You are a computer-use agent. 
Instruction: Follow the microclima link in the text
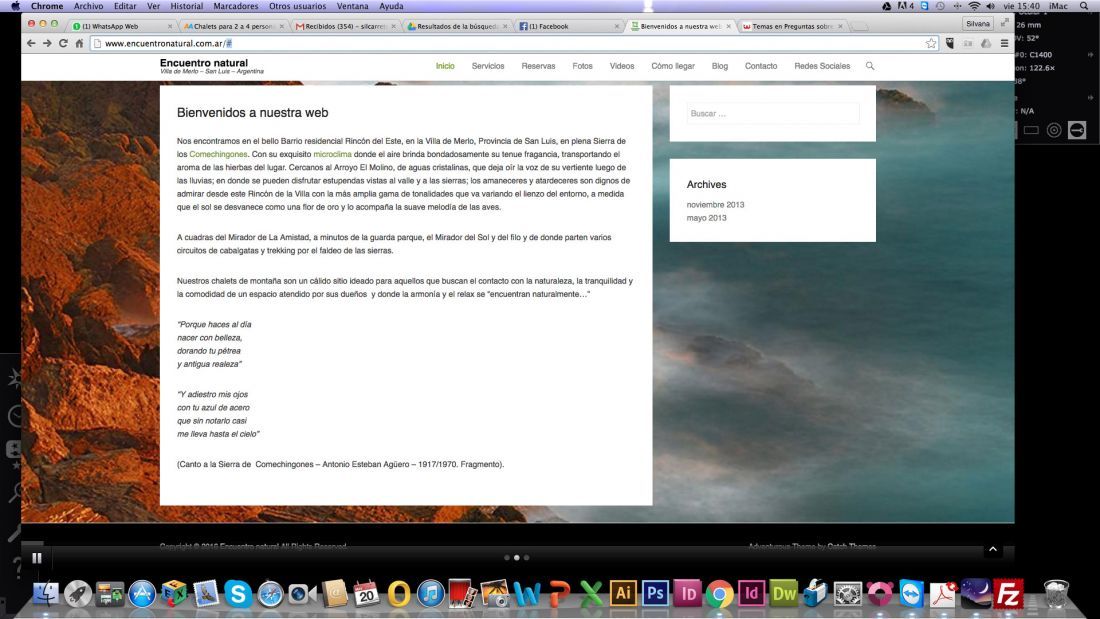click(x=333, y=154)
